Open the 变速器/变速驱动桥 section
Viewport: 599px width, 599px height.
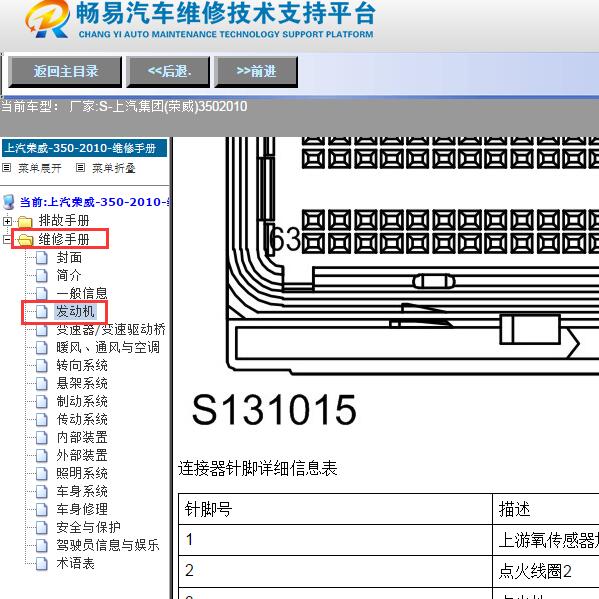(x=111, y=329)
